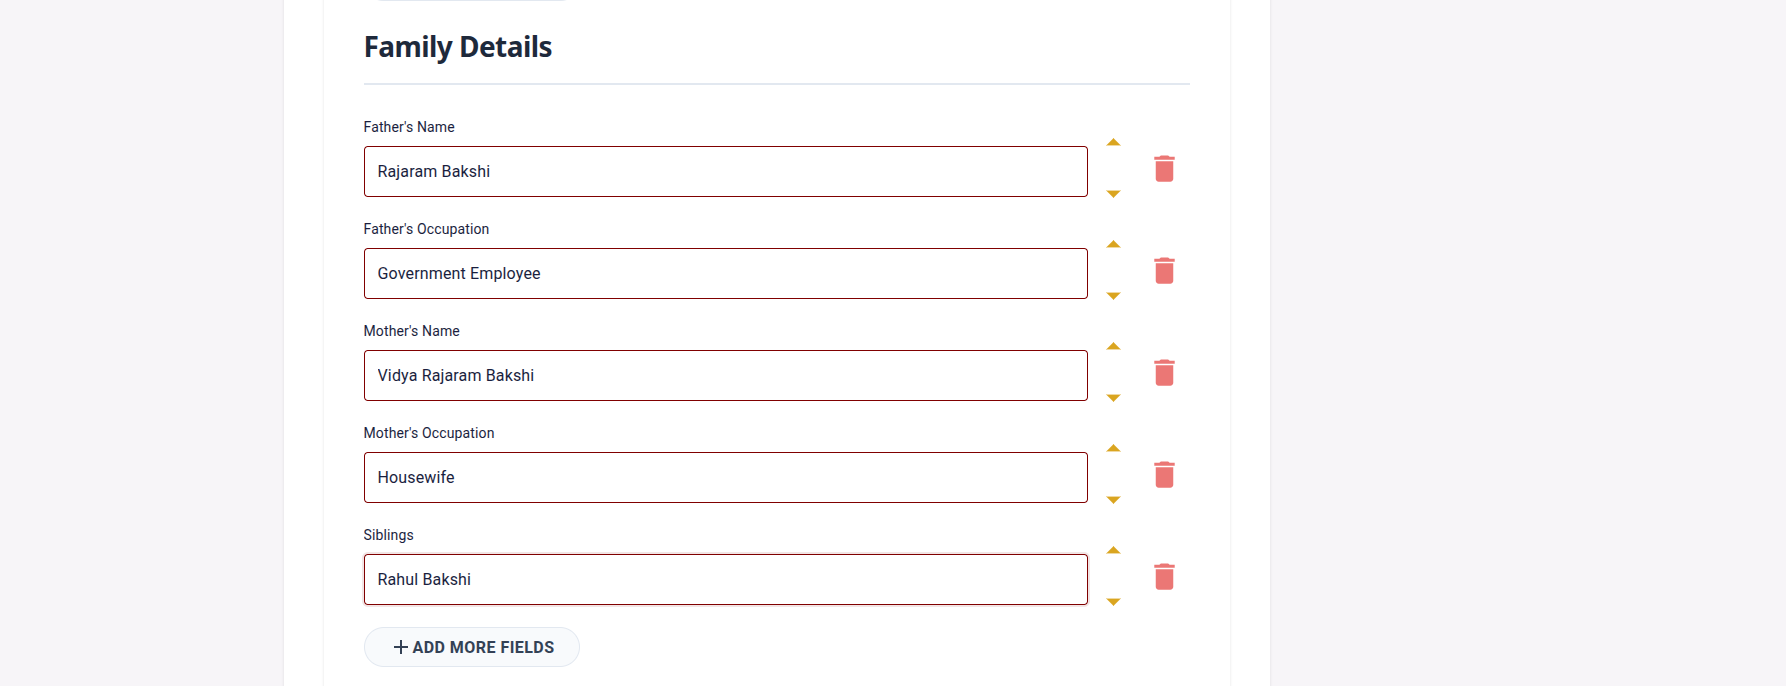Remove the Mother's Occupation field
1786x686 pixels.
click(x=1164, y=475)
